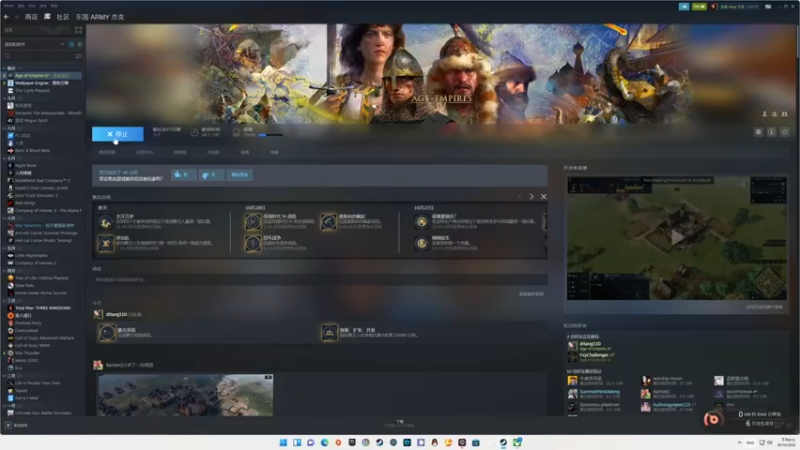Screen dimensions: 800x450
Task: Go back with the left arrow
Action: point(7,17)
